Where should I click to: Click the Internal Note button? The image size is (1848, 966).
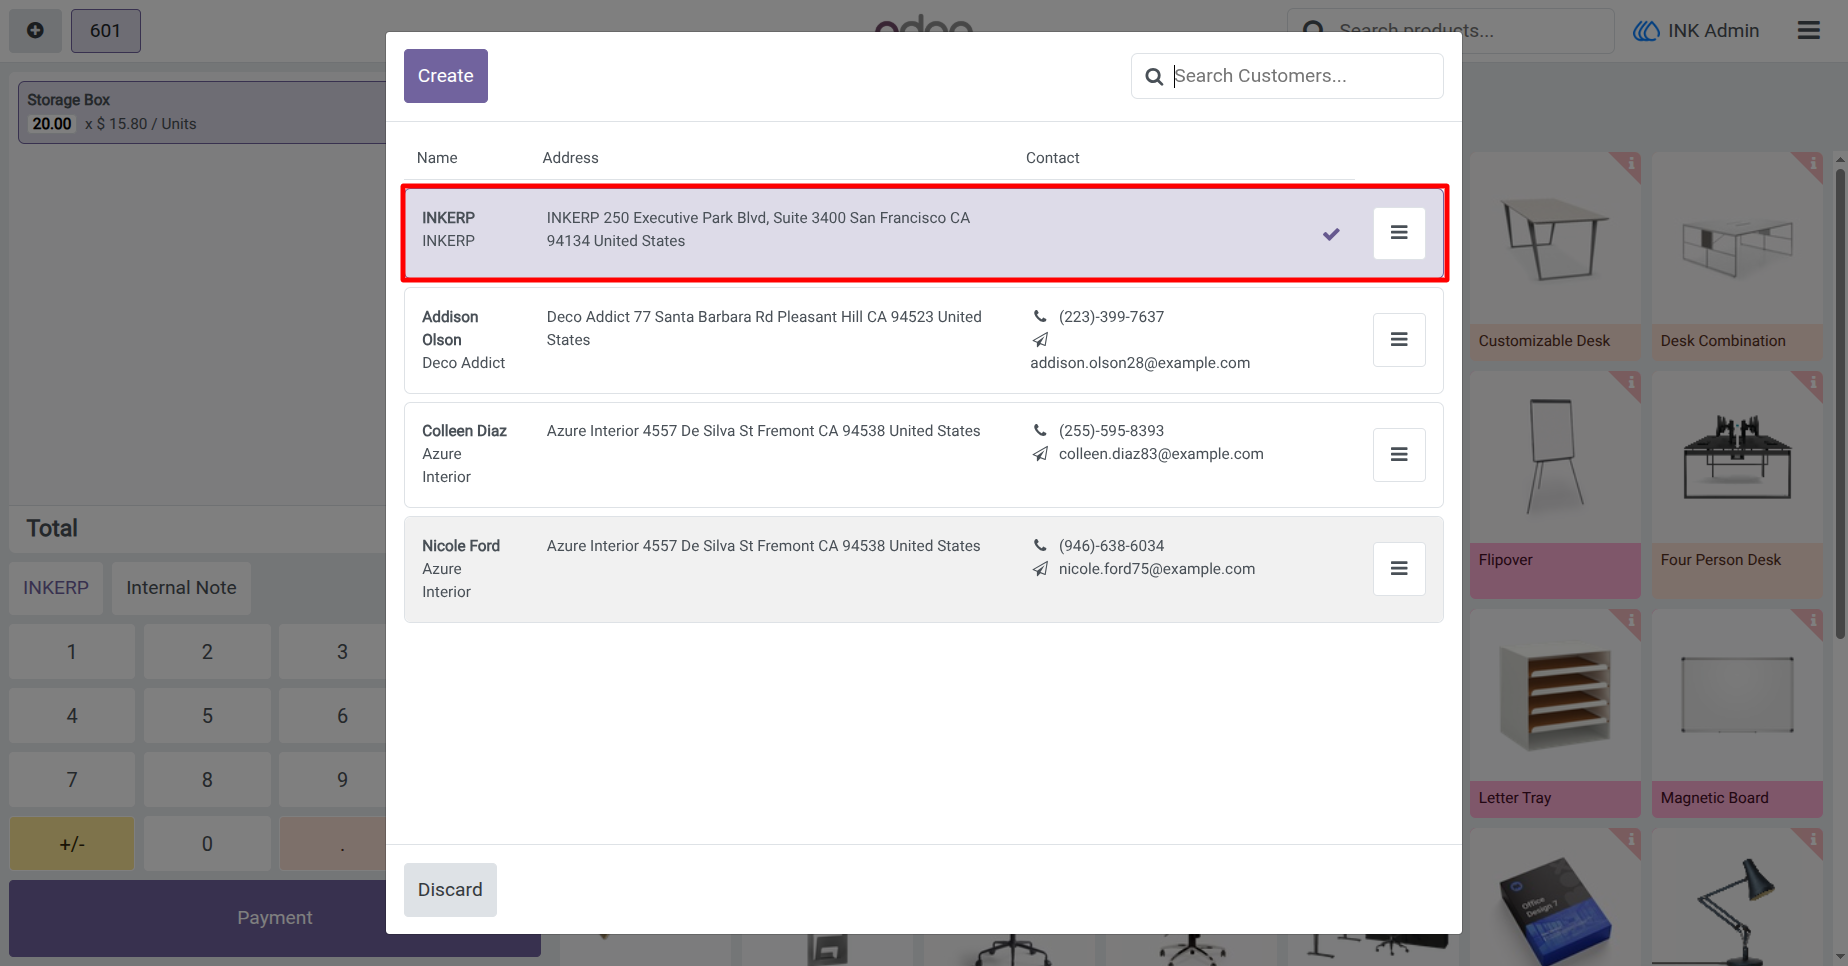click(x=181, y=588)
